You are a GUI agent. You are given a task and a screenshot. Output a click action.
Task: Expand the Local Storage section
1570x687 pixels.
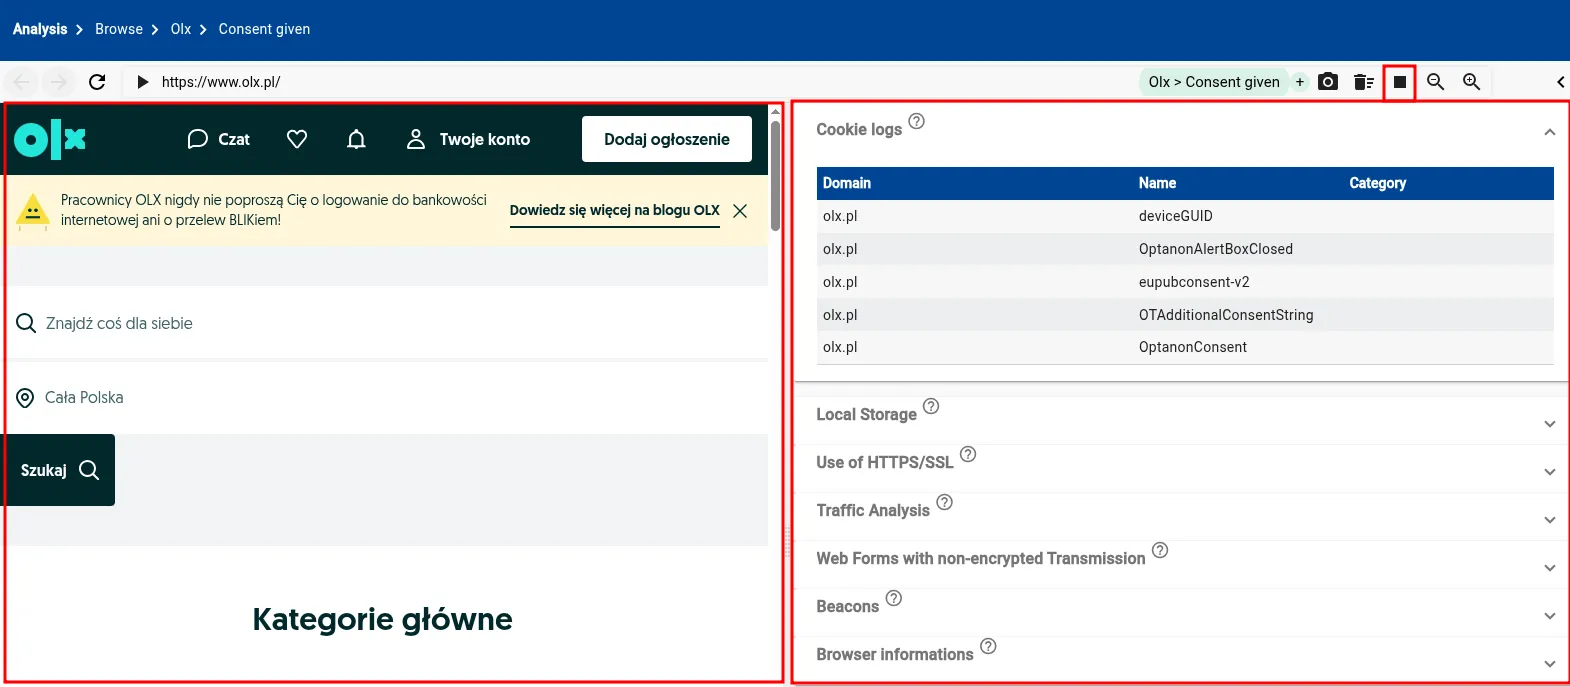(x=1549, y=424)
